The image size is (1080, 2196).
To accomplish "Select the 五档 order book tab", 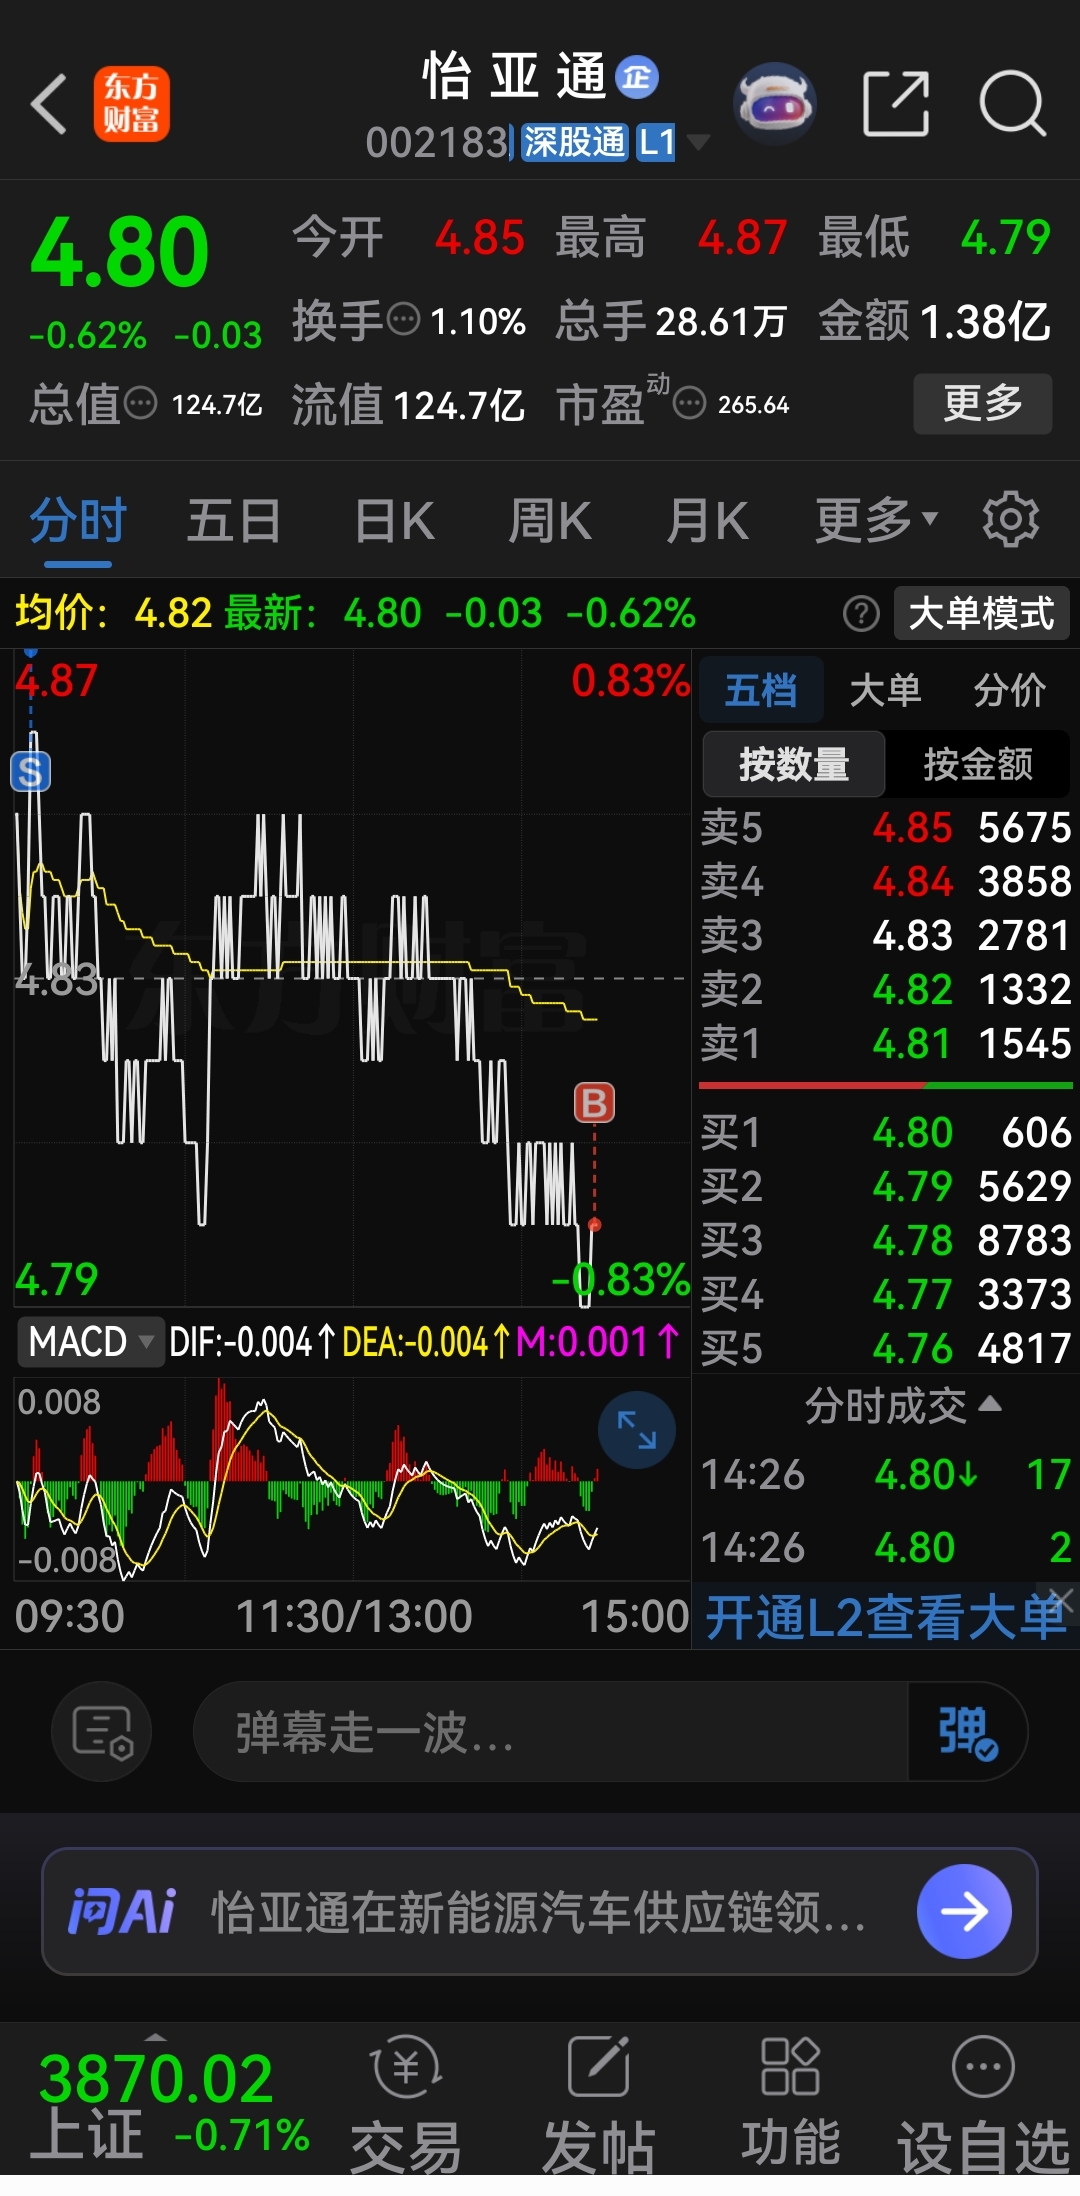I will coord(761,690).
